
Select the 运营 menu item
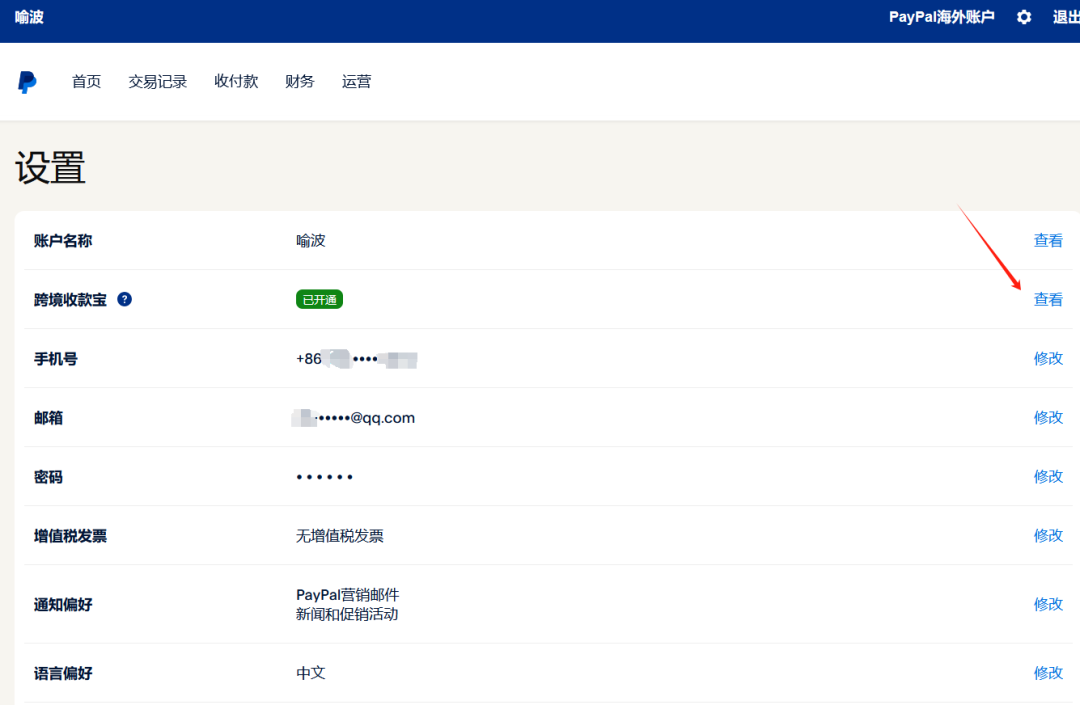click(357, 82)
